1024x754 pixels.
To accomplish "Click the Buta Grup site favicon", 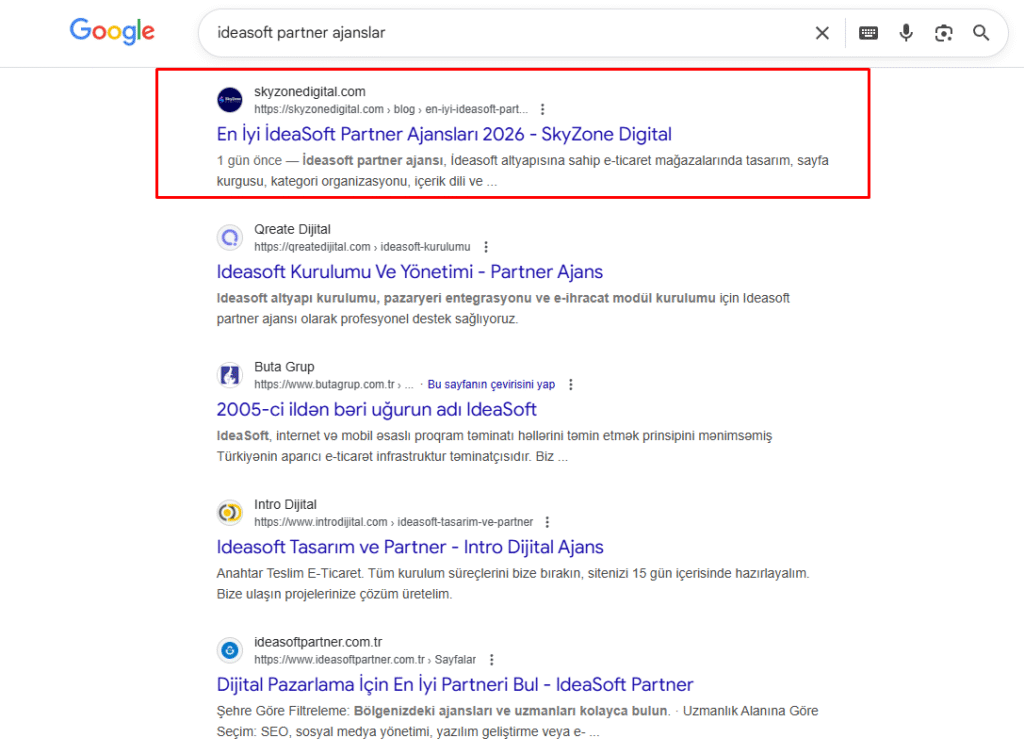I will coord(230,375).
